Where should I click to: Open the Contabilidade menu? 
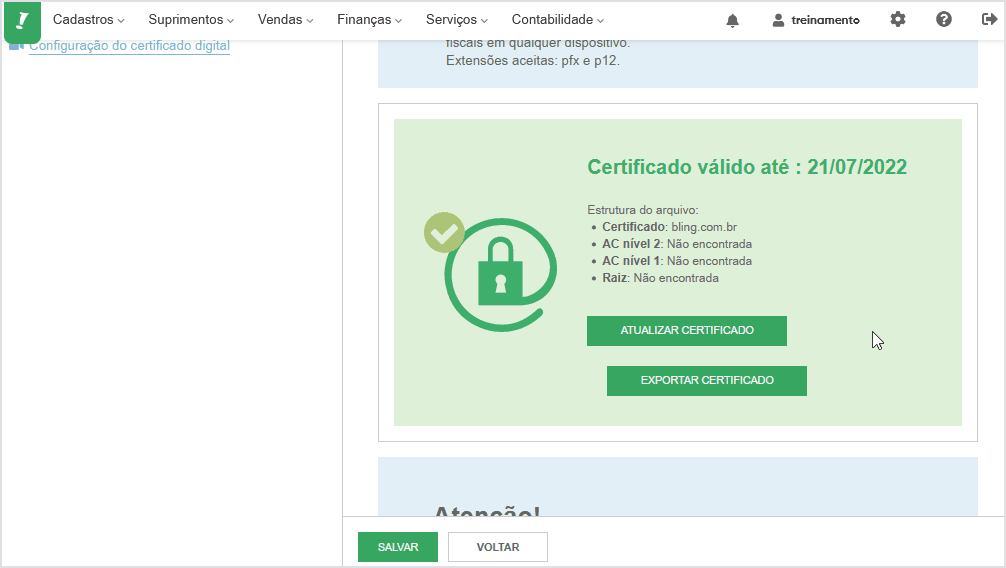[558, 20]
